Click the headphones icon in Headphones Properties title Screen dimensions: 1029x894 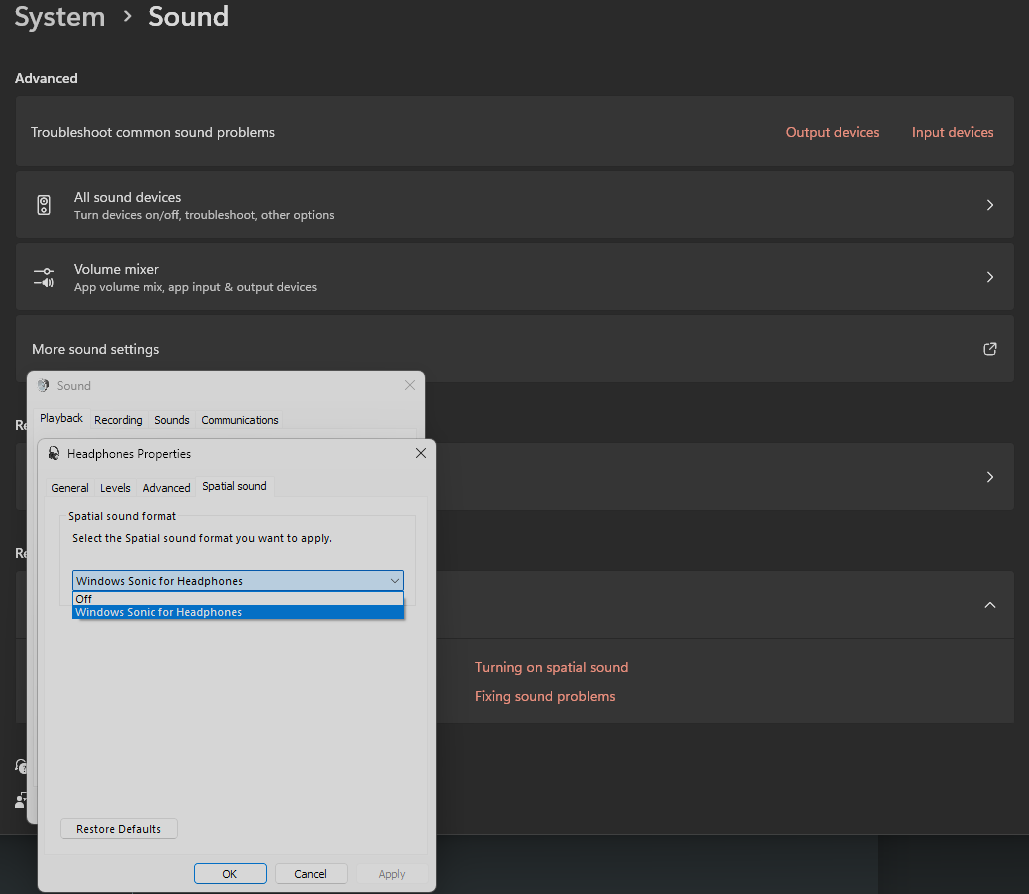tap(54, 453)
